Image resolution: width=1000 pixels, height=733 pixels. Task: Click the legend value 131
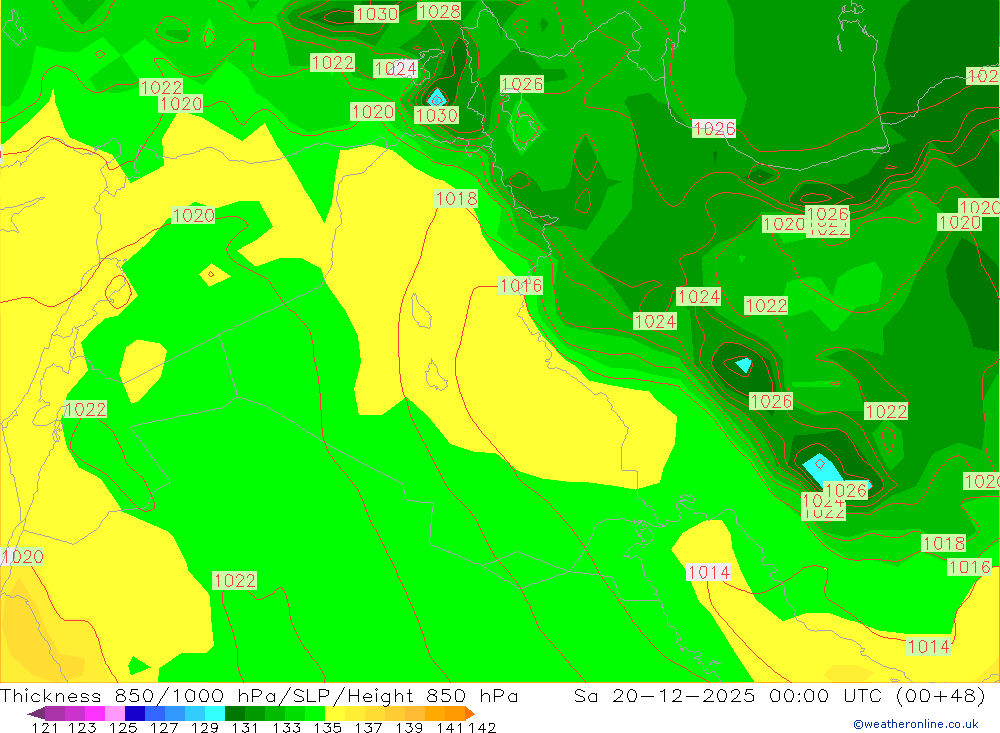(x=245, y=727)
